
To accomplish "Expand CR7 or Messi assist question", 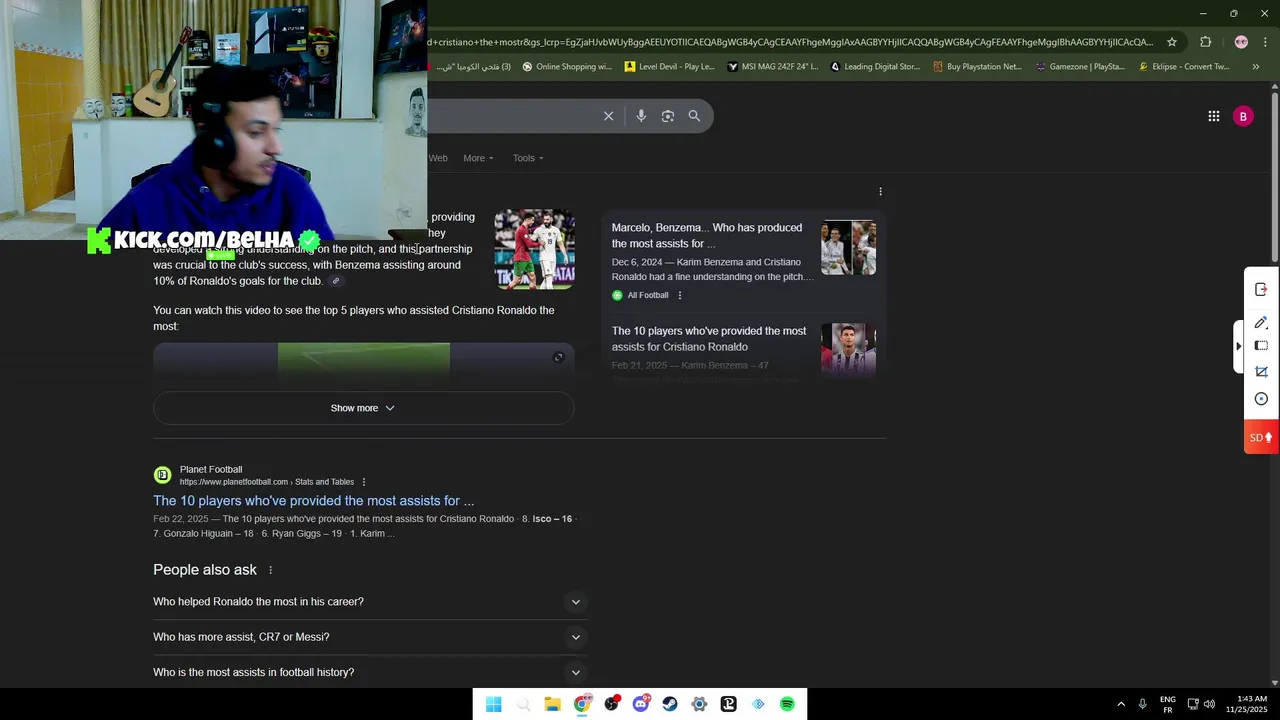I will (369, 637).
